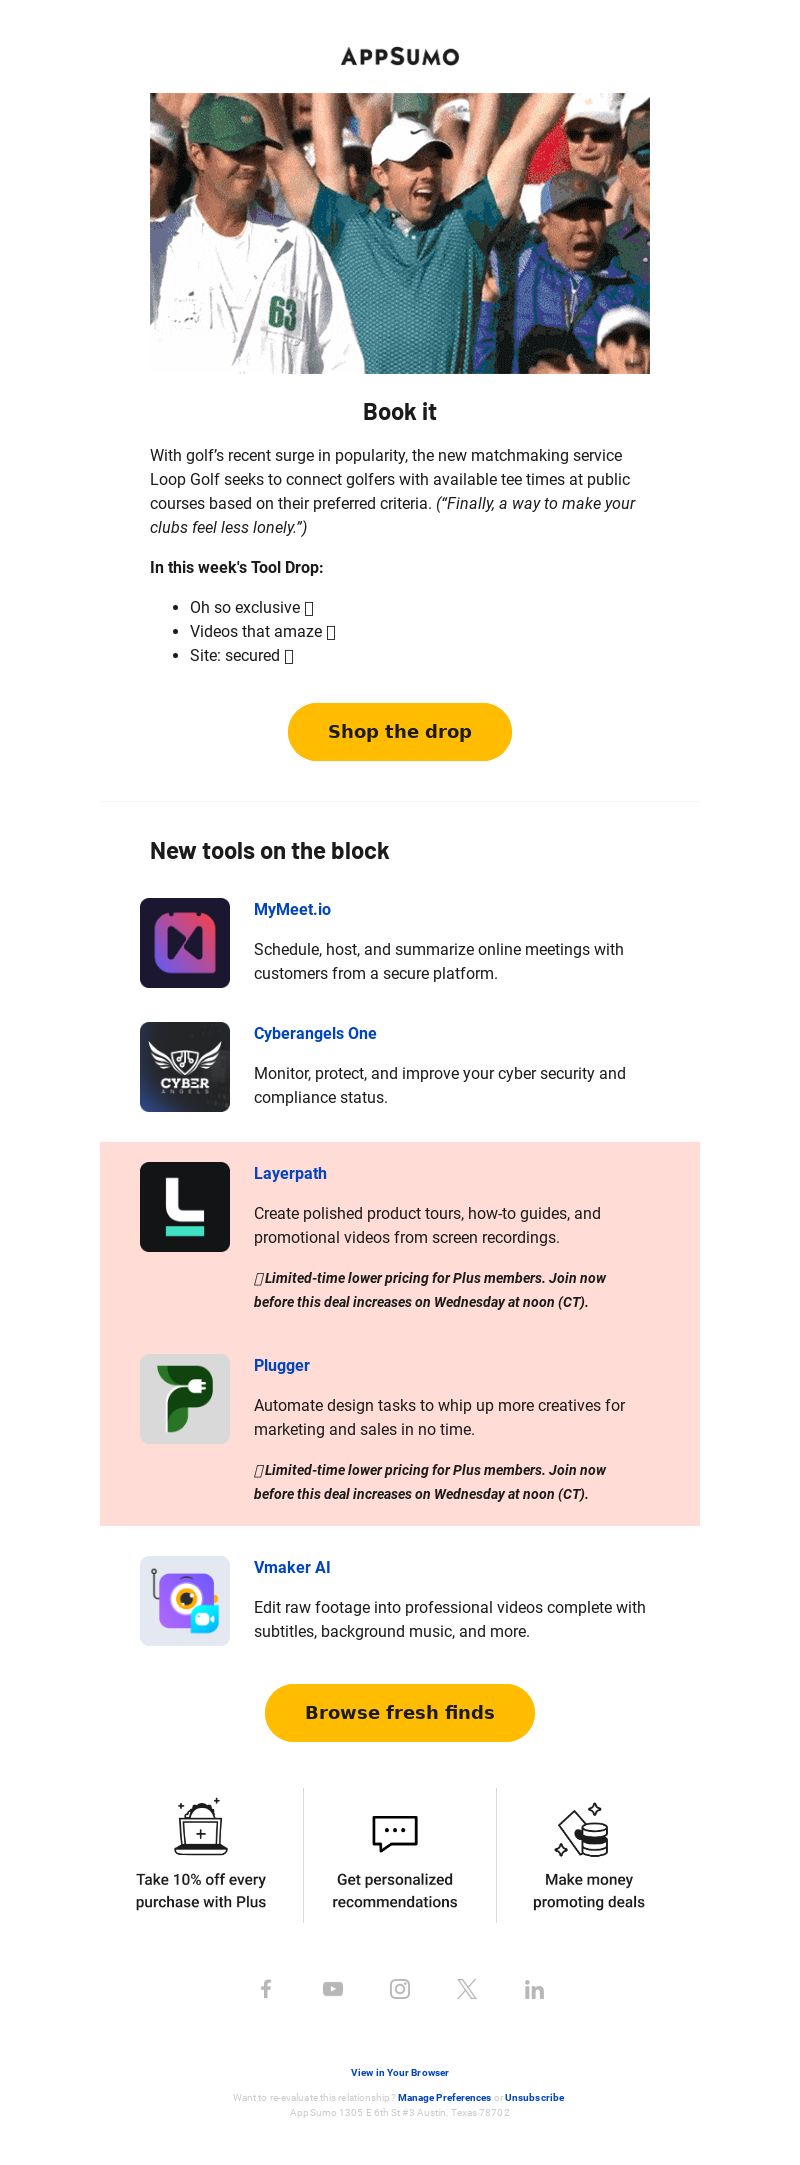Open the Layerpath title link
Image resolution: width=800 pixels, height=2165 pixels.
290,1173
